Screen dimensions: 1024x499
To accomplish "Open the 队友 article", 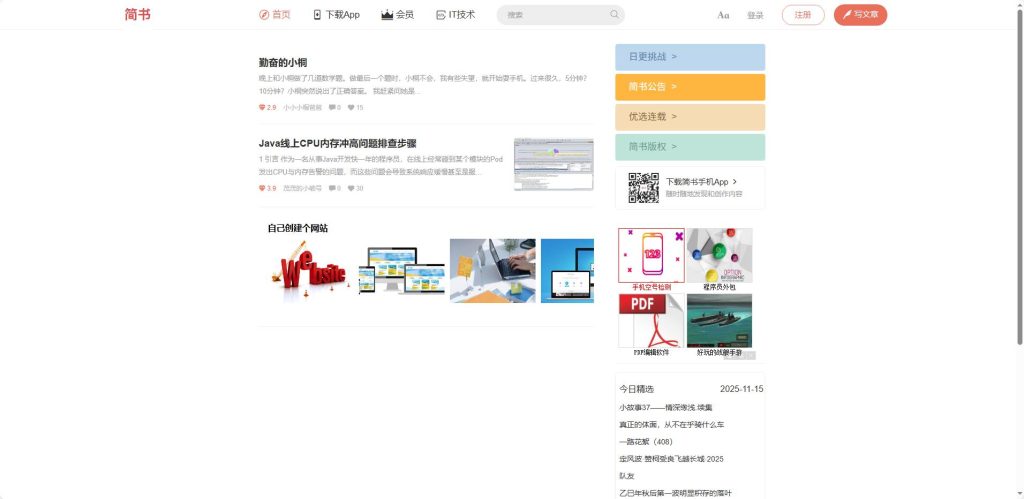I will click(626, 476).
